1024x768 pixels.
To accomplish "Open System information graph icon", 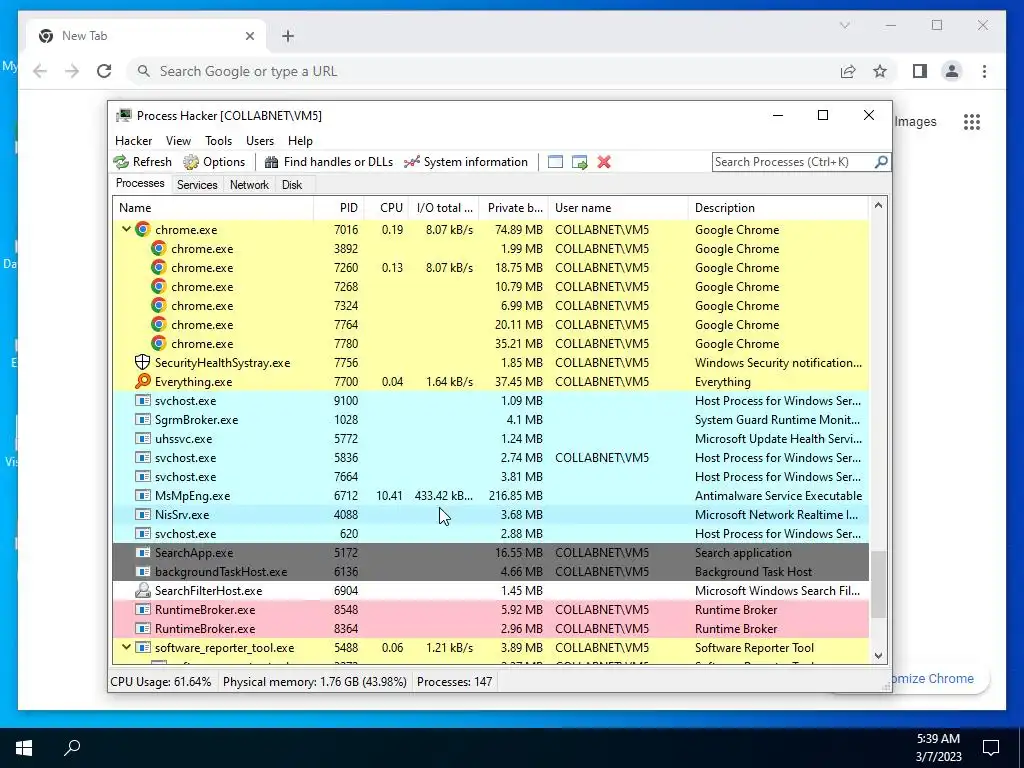I will pyautogui.click(x=411, y=162).
